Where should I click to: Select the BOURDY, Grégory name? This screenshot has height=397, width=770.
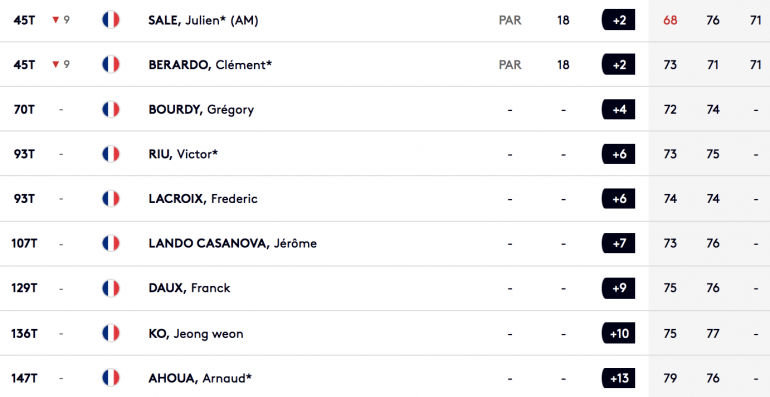point(201,110)
